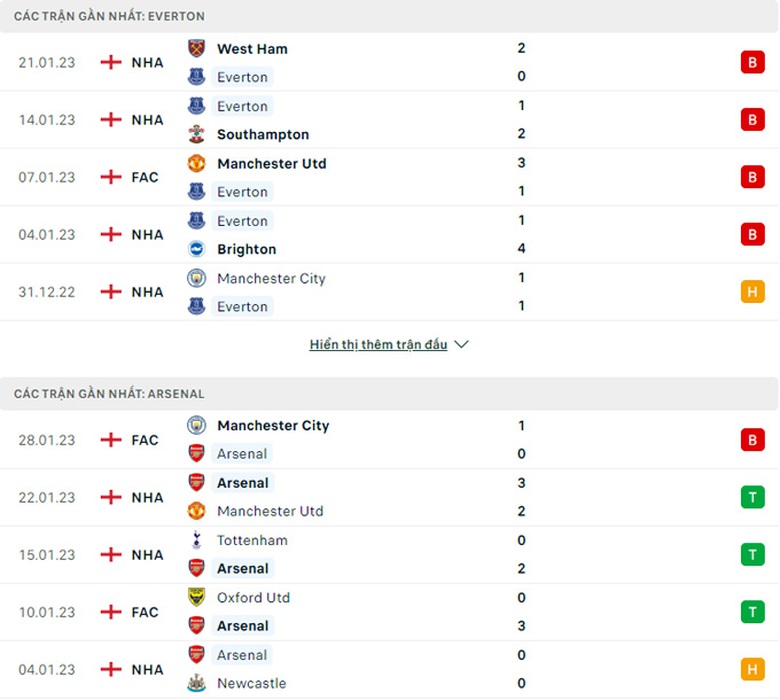The image size is (780, 700).
Task: Click the green T badge for Tottenham–Arsenal match
Action: click(752, 554)
